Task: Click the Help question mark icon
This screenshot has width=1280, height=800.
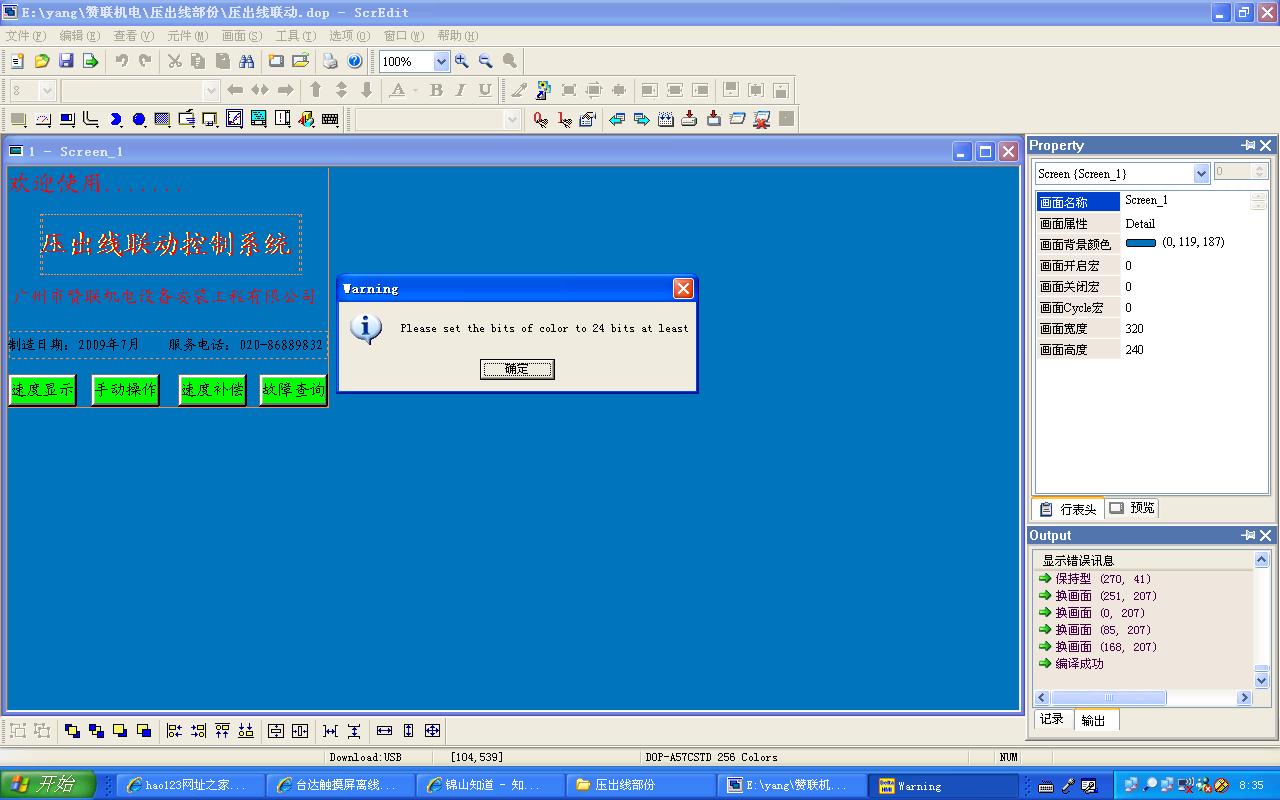Action: click(x=354, y=61)
